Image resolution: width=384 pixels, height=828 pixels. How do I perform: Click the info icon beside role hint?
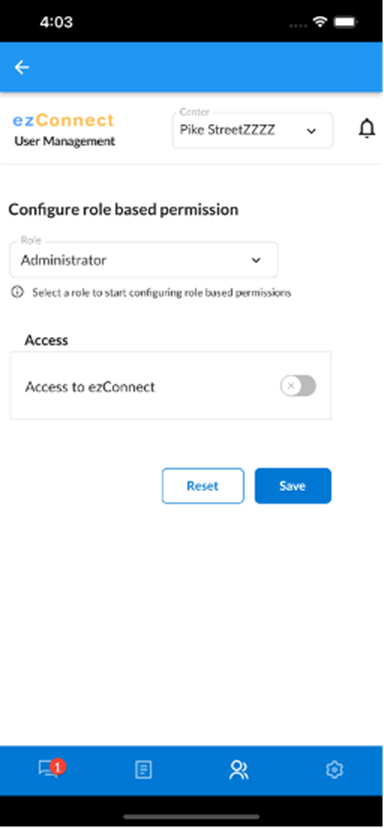pos(17,292)
